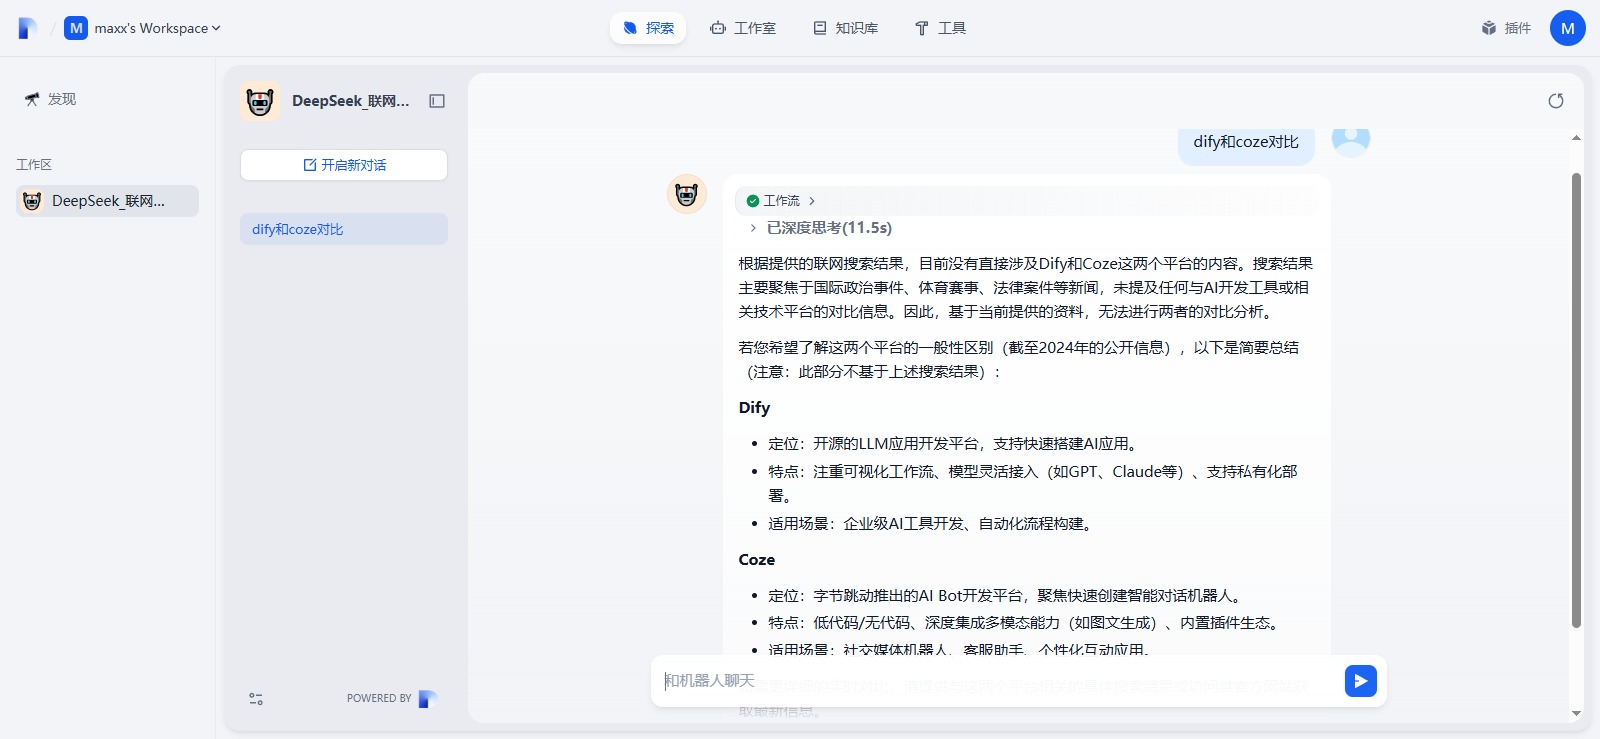Screen dimensions: 1600x739
Task: Restart conversation with the refresh icon
Action: (1556, 101)
